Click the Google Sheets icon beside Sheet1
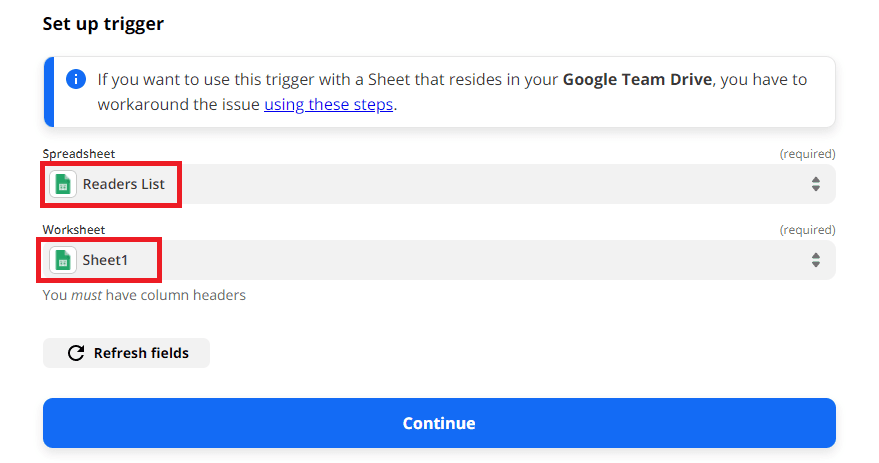 (x=63, y=260)
